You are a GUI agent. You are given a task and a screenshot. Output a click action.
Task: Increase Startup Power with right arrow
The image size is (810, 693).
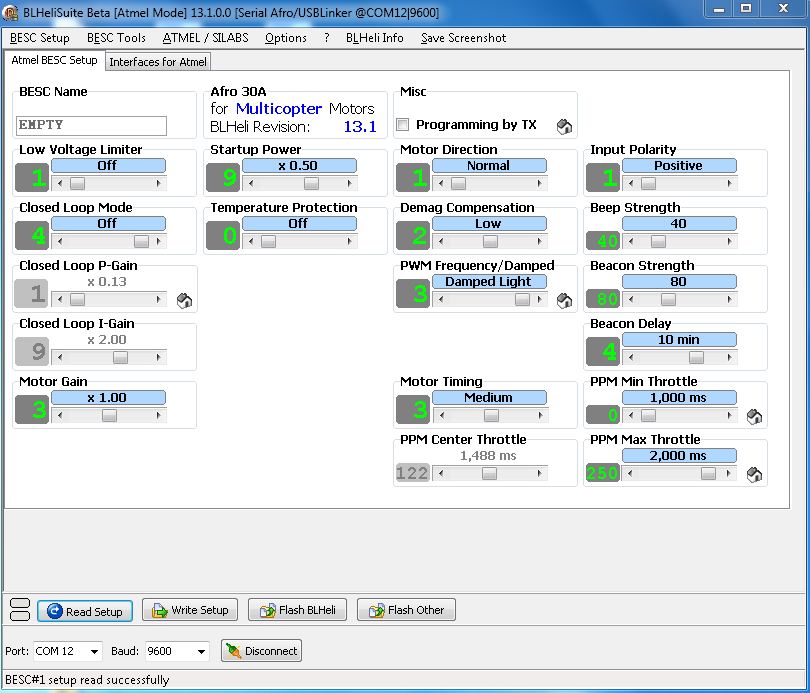click(x=350, y=183)
